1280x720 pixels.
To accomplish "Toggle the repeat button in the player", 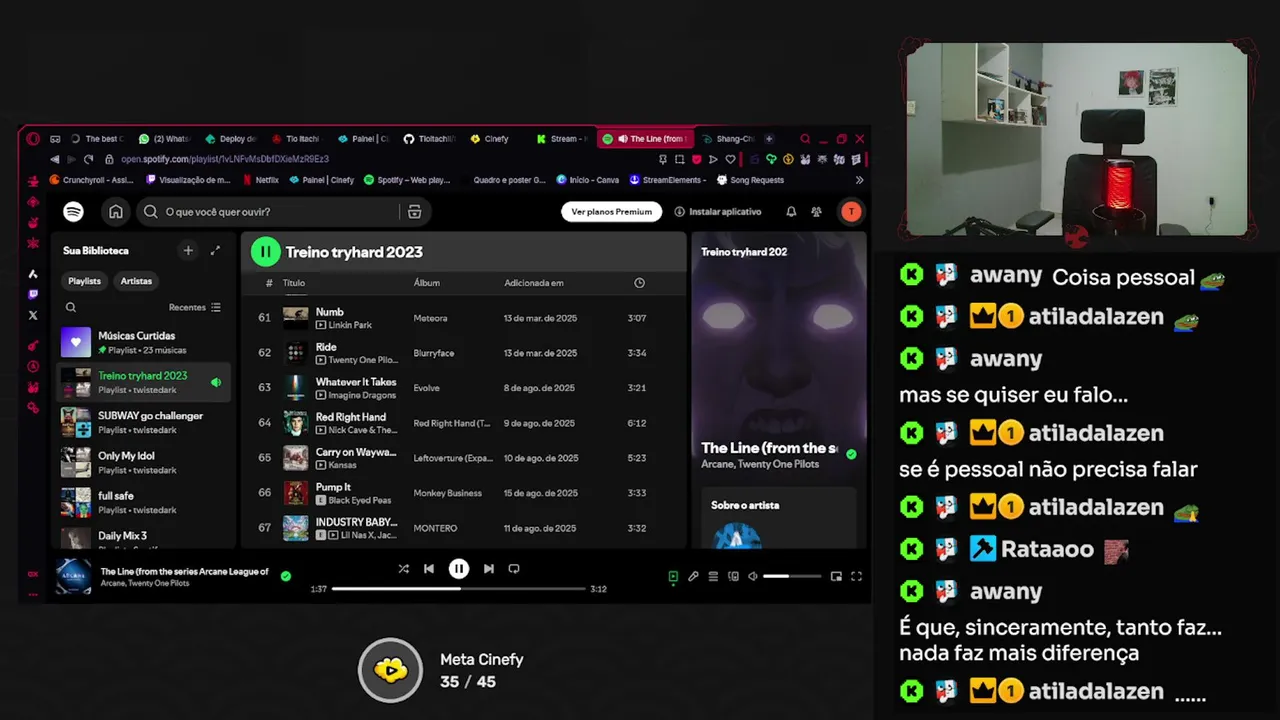I will click(x=514, y=569).
